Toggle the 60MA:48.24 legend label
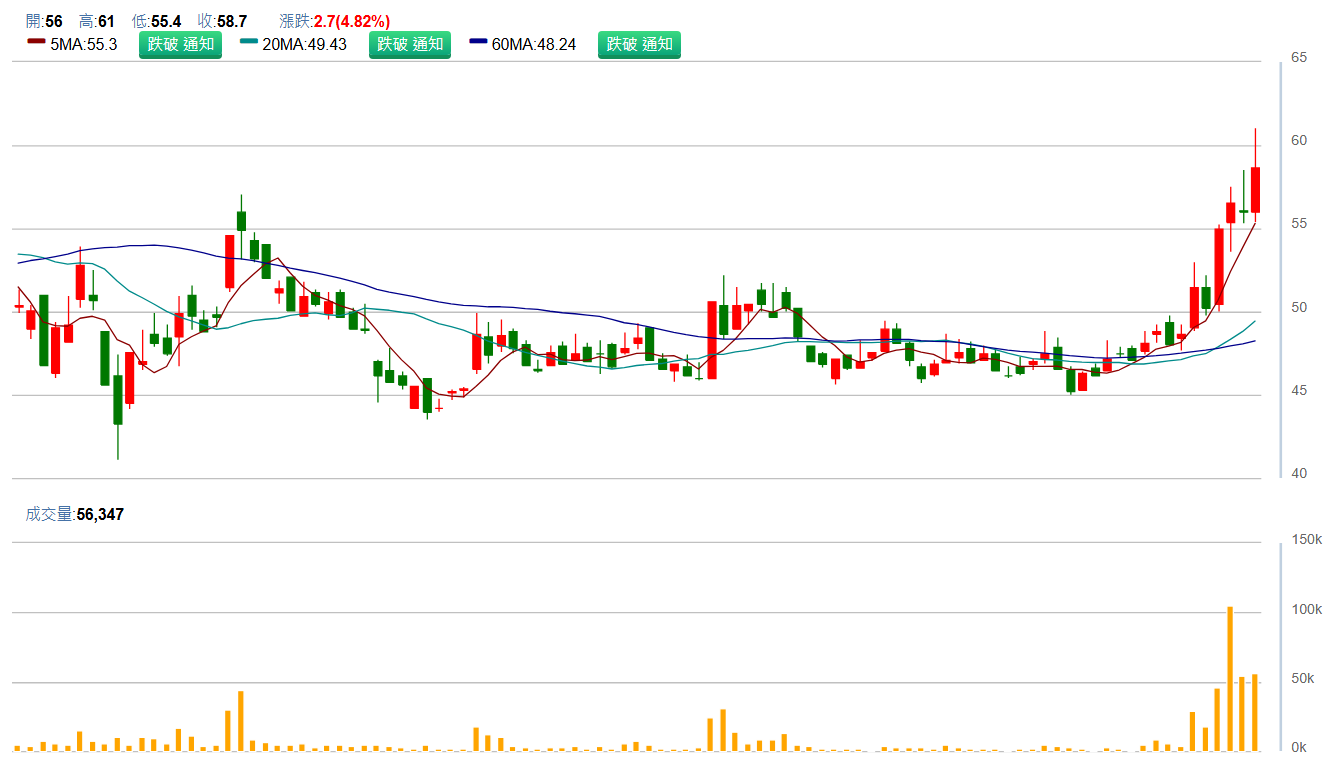Viewport: 1325px width, 764px height. coord(534,45)
